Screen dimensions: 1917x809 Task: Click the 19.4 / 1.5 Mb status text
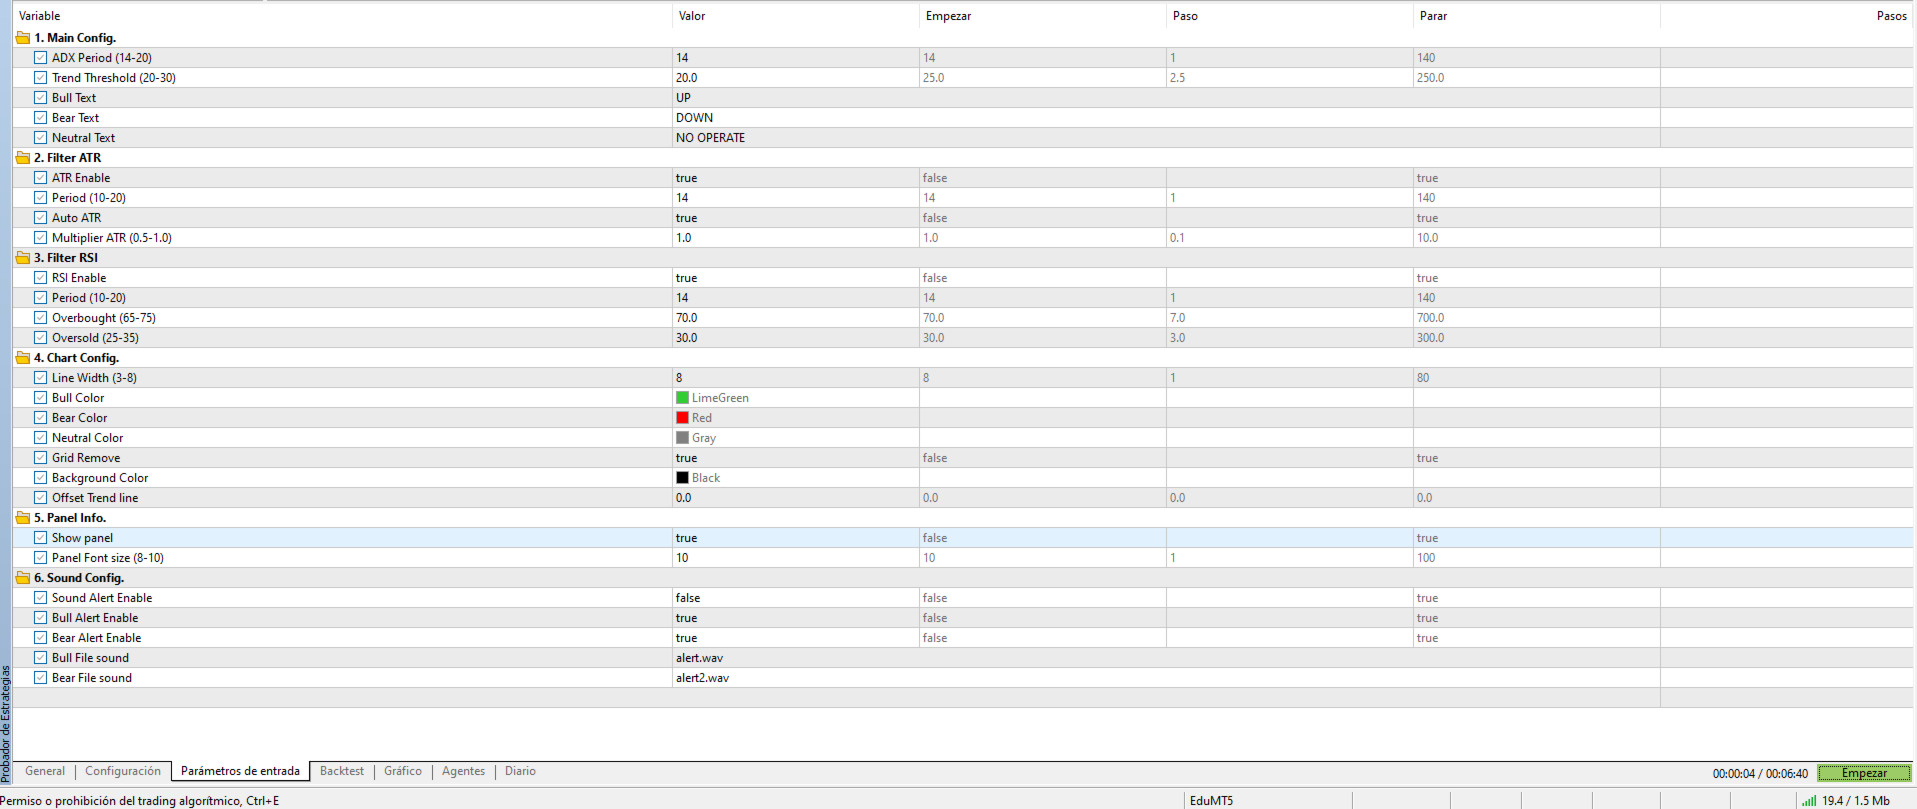[1855, 801]
